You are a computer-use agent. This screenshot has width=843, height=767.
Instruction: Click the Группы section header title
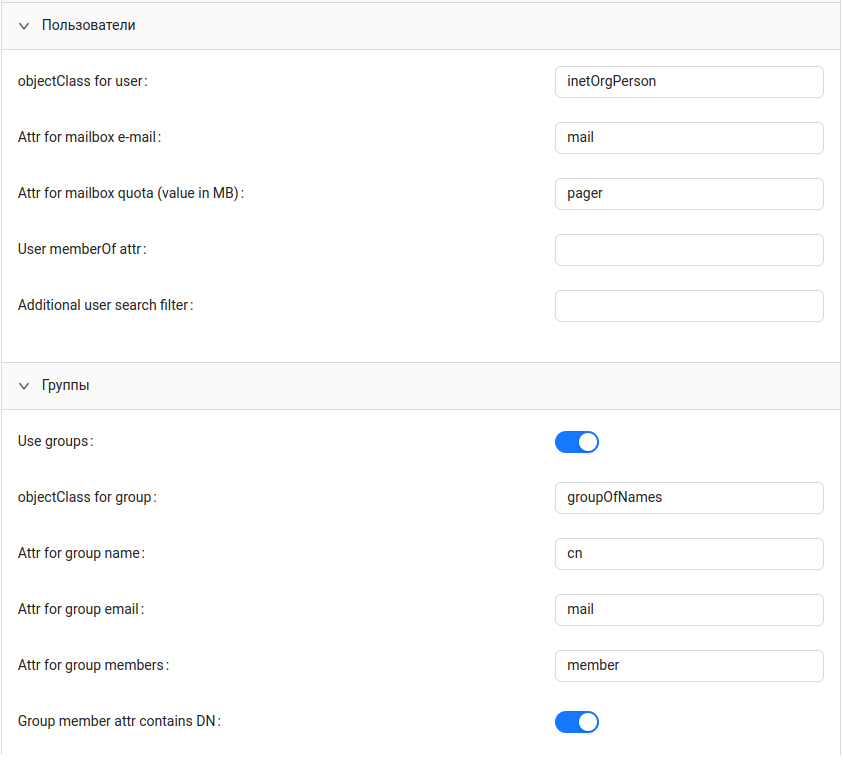[x=65, y=385]
